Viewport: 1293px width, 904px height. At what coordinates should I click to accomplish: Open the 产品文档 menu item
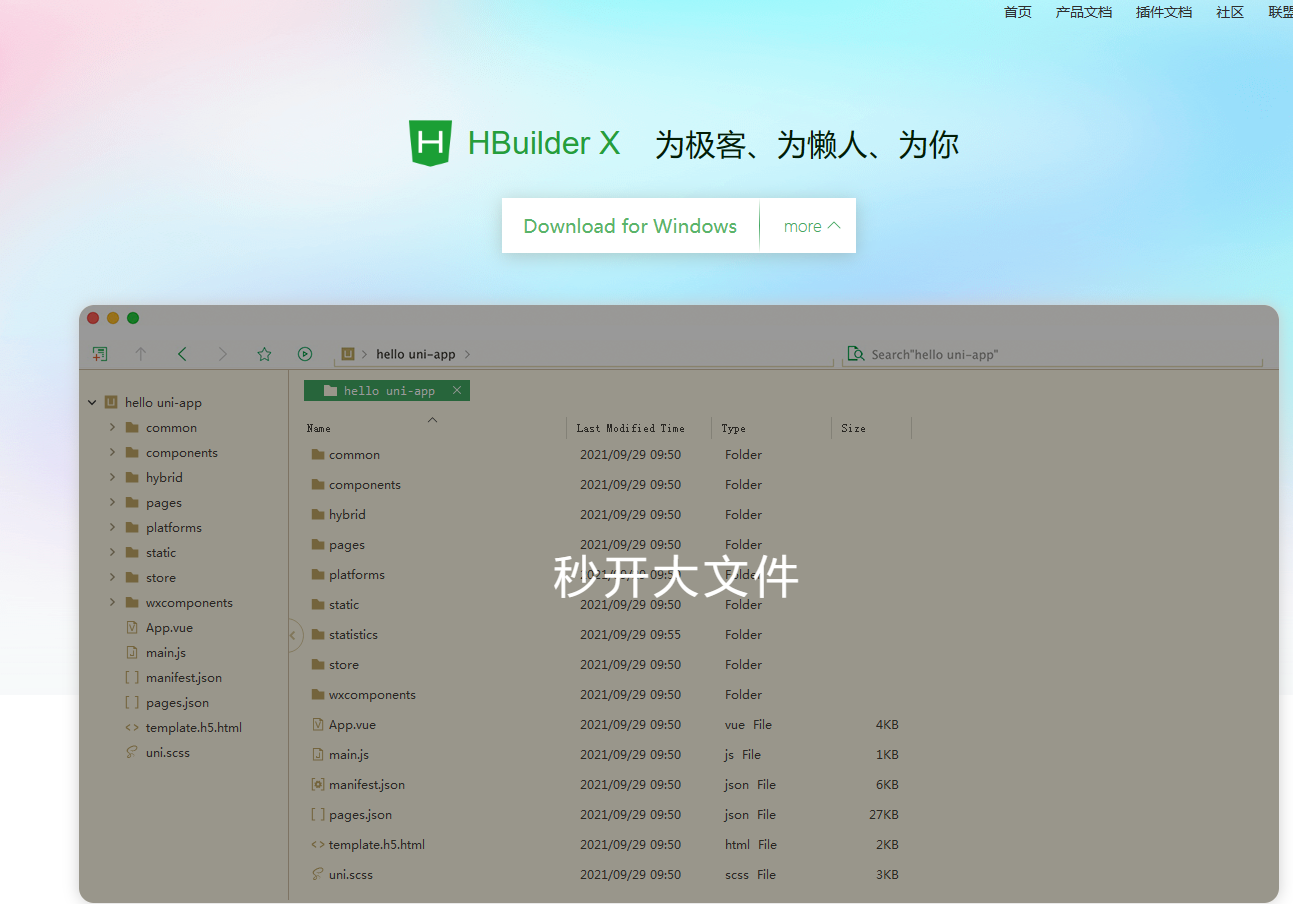click(1083, 12)
